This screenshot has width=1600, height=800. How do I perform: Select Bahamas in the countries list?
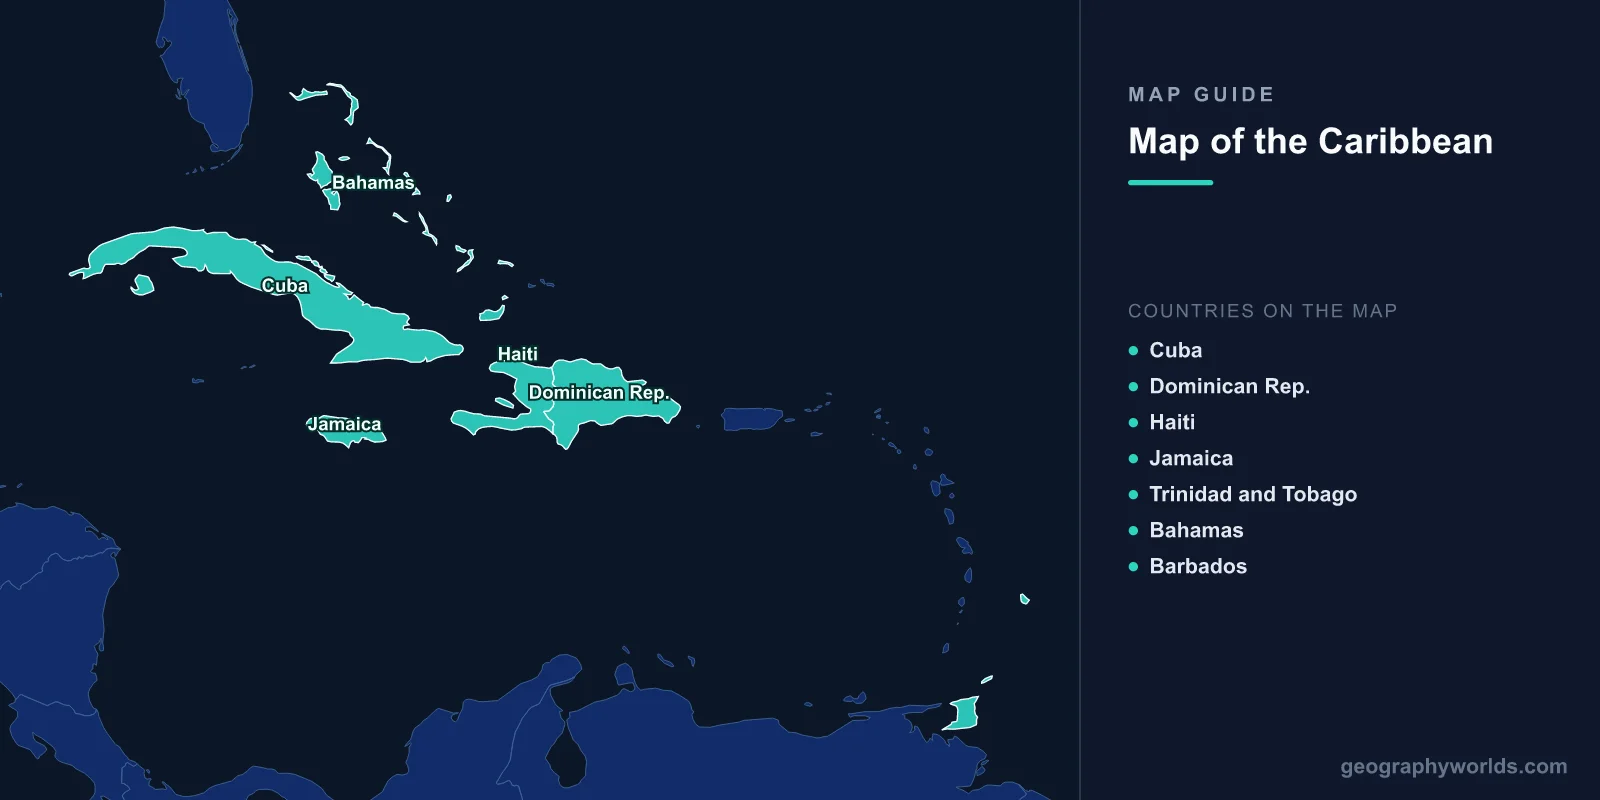[1196, 530]
